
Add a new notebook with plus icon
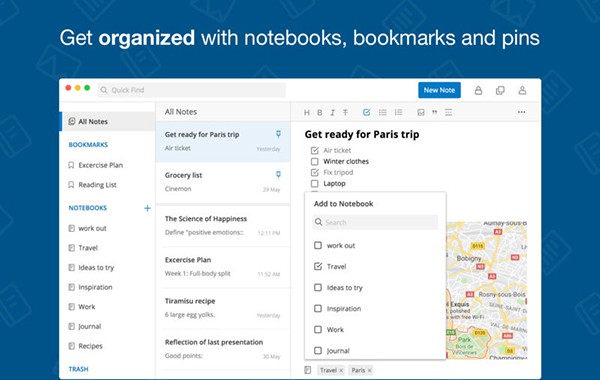(x=147, y=208)
